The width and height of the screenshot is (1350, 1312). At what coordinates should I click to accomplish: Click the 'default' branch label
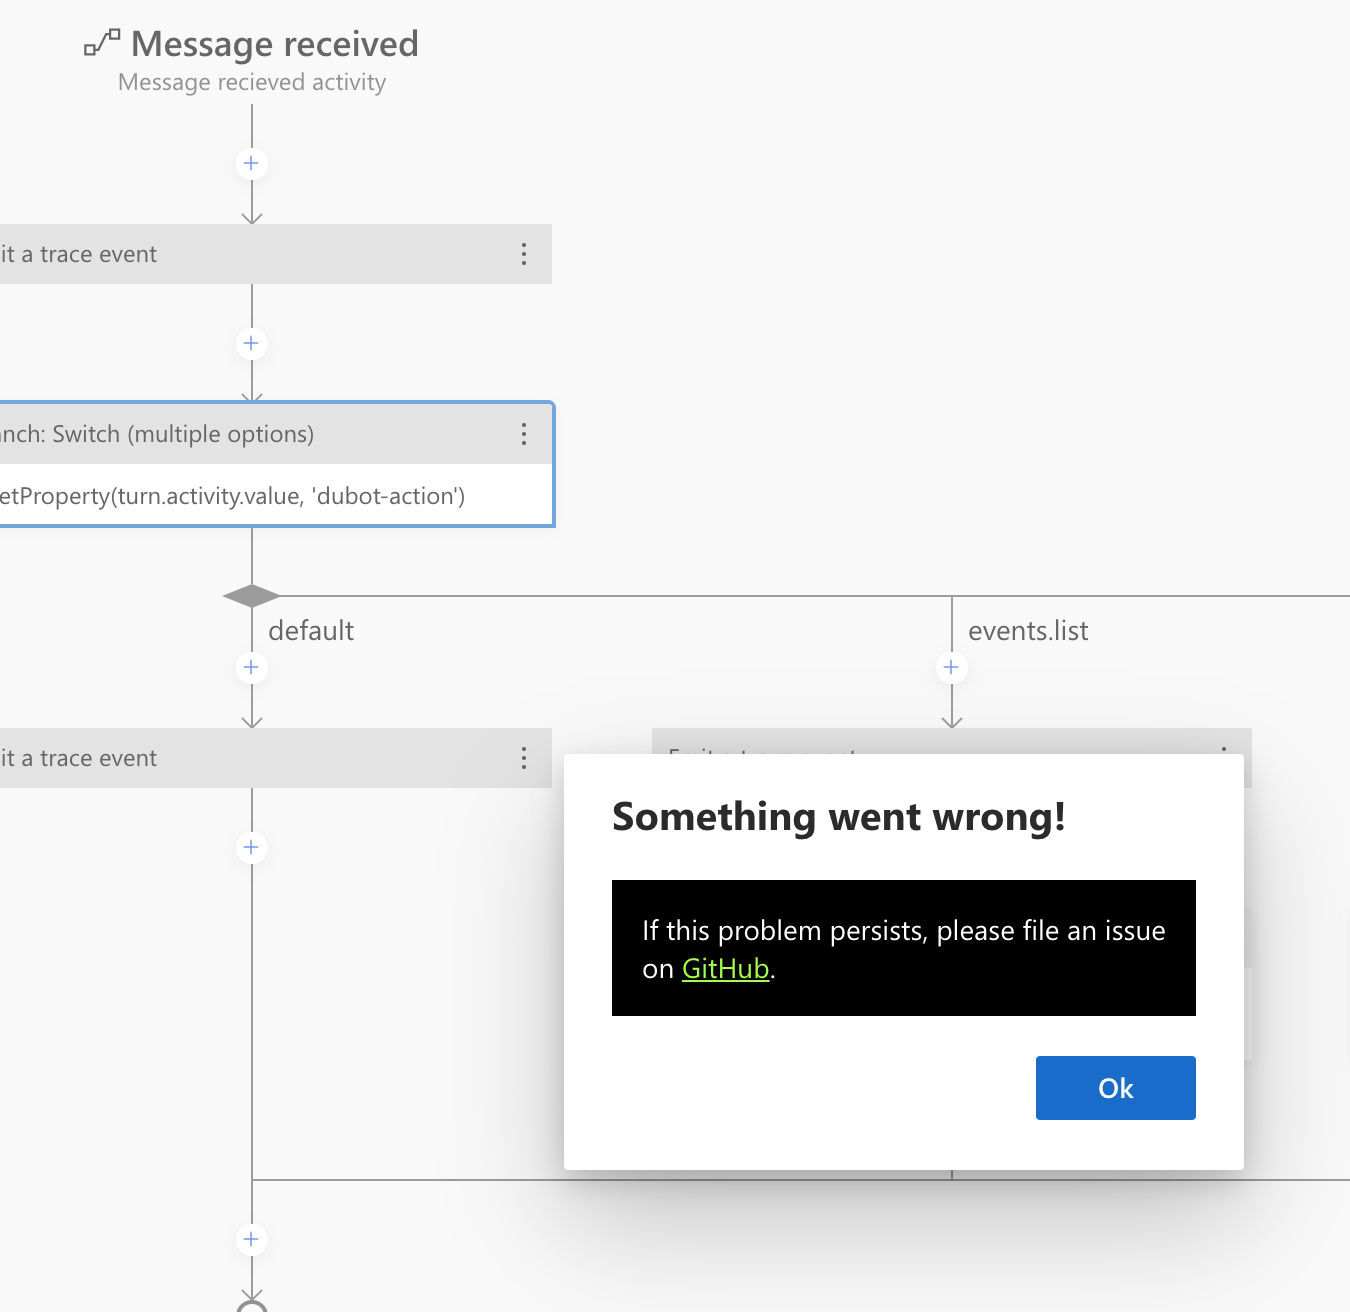point(311,631)
